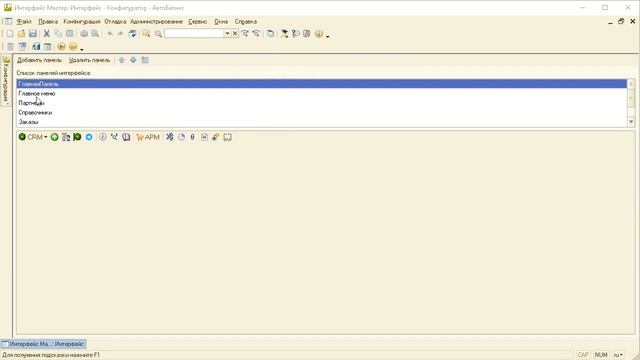The height and width of the screenshot is (360, 640).
Task: Click the move panel down arrow icon
Action: pyautogui.click(x=133, y=60)
